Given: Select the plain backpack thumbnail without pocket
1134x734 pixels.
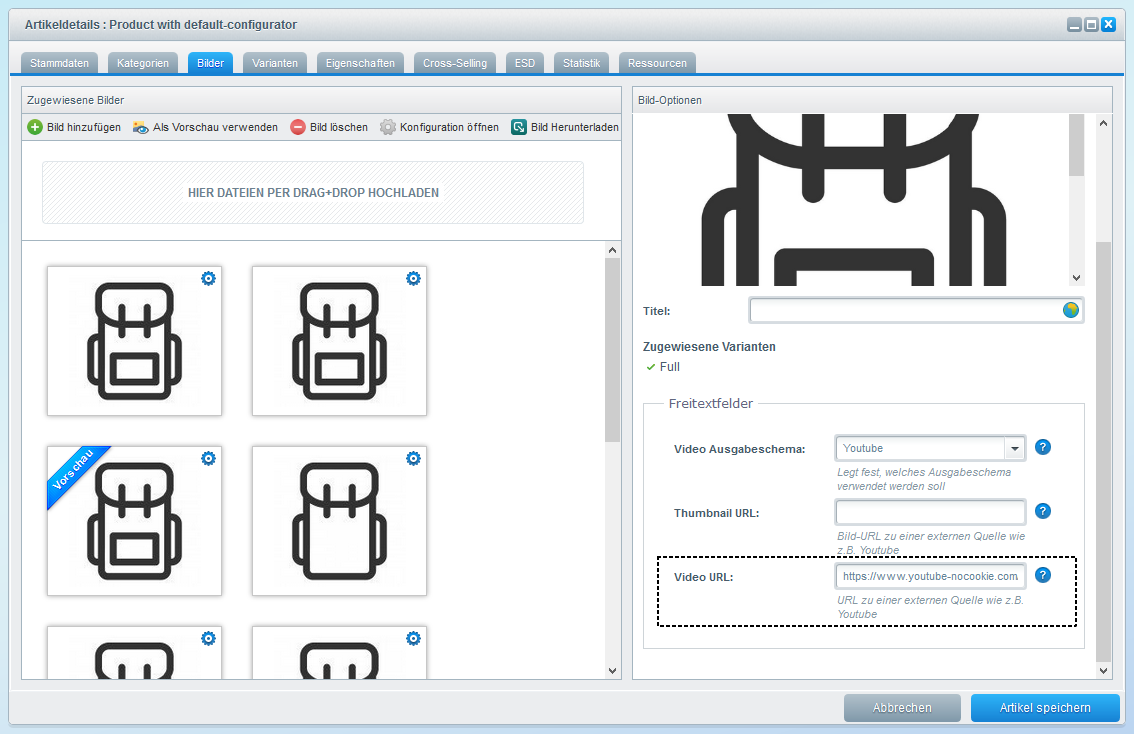Looking at the screenshot, I should 339,521.
